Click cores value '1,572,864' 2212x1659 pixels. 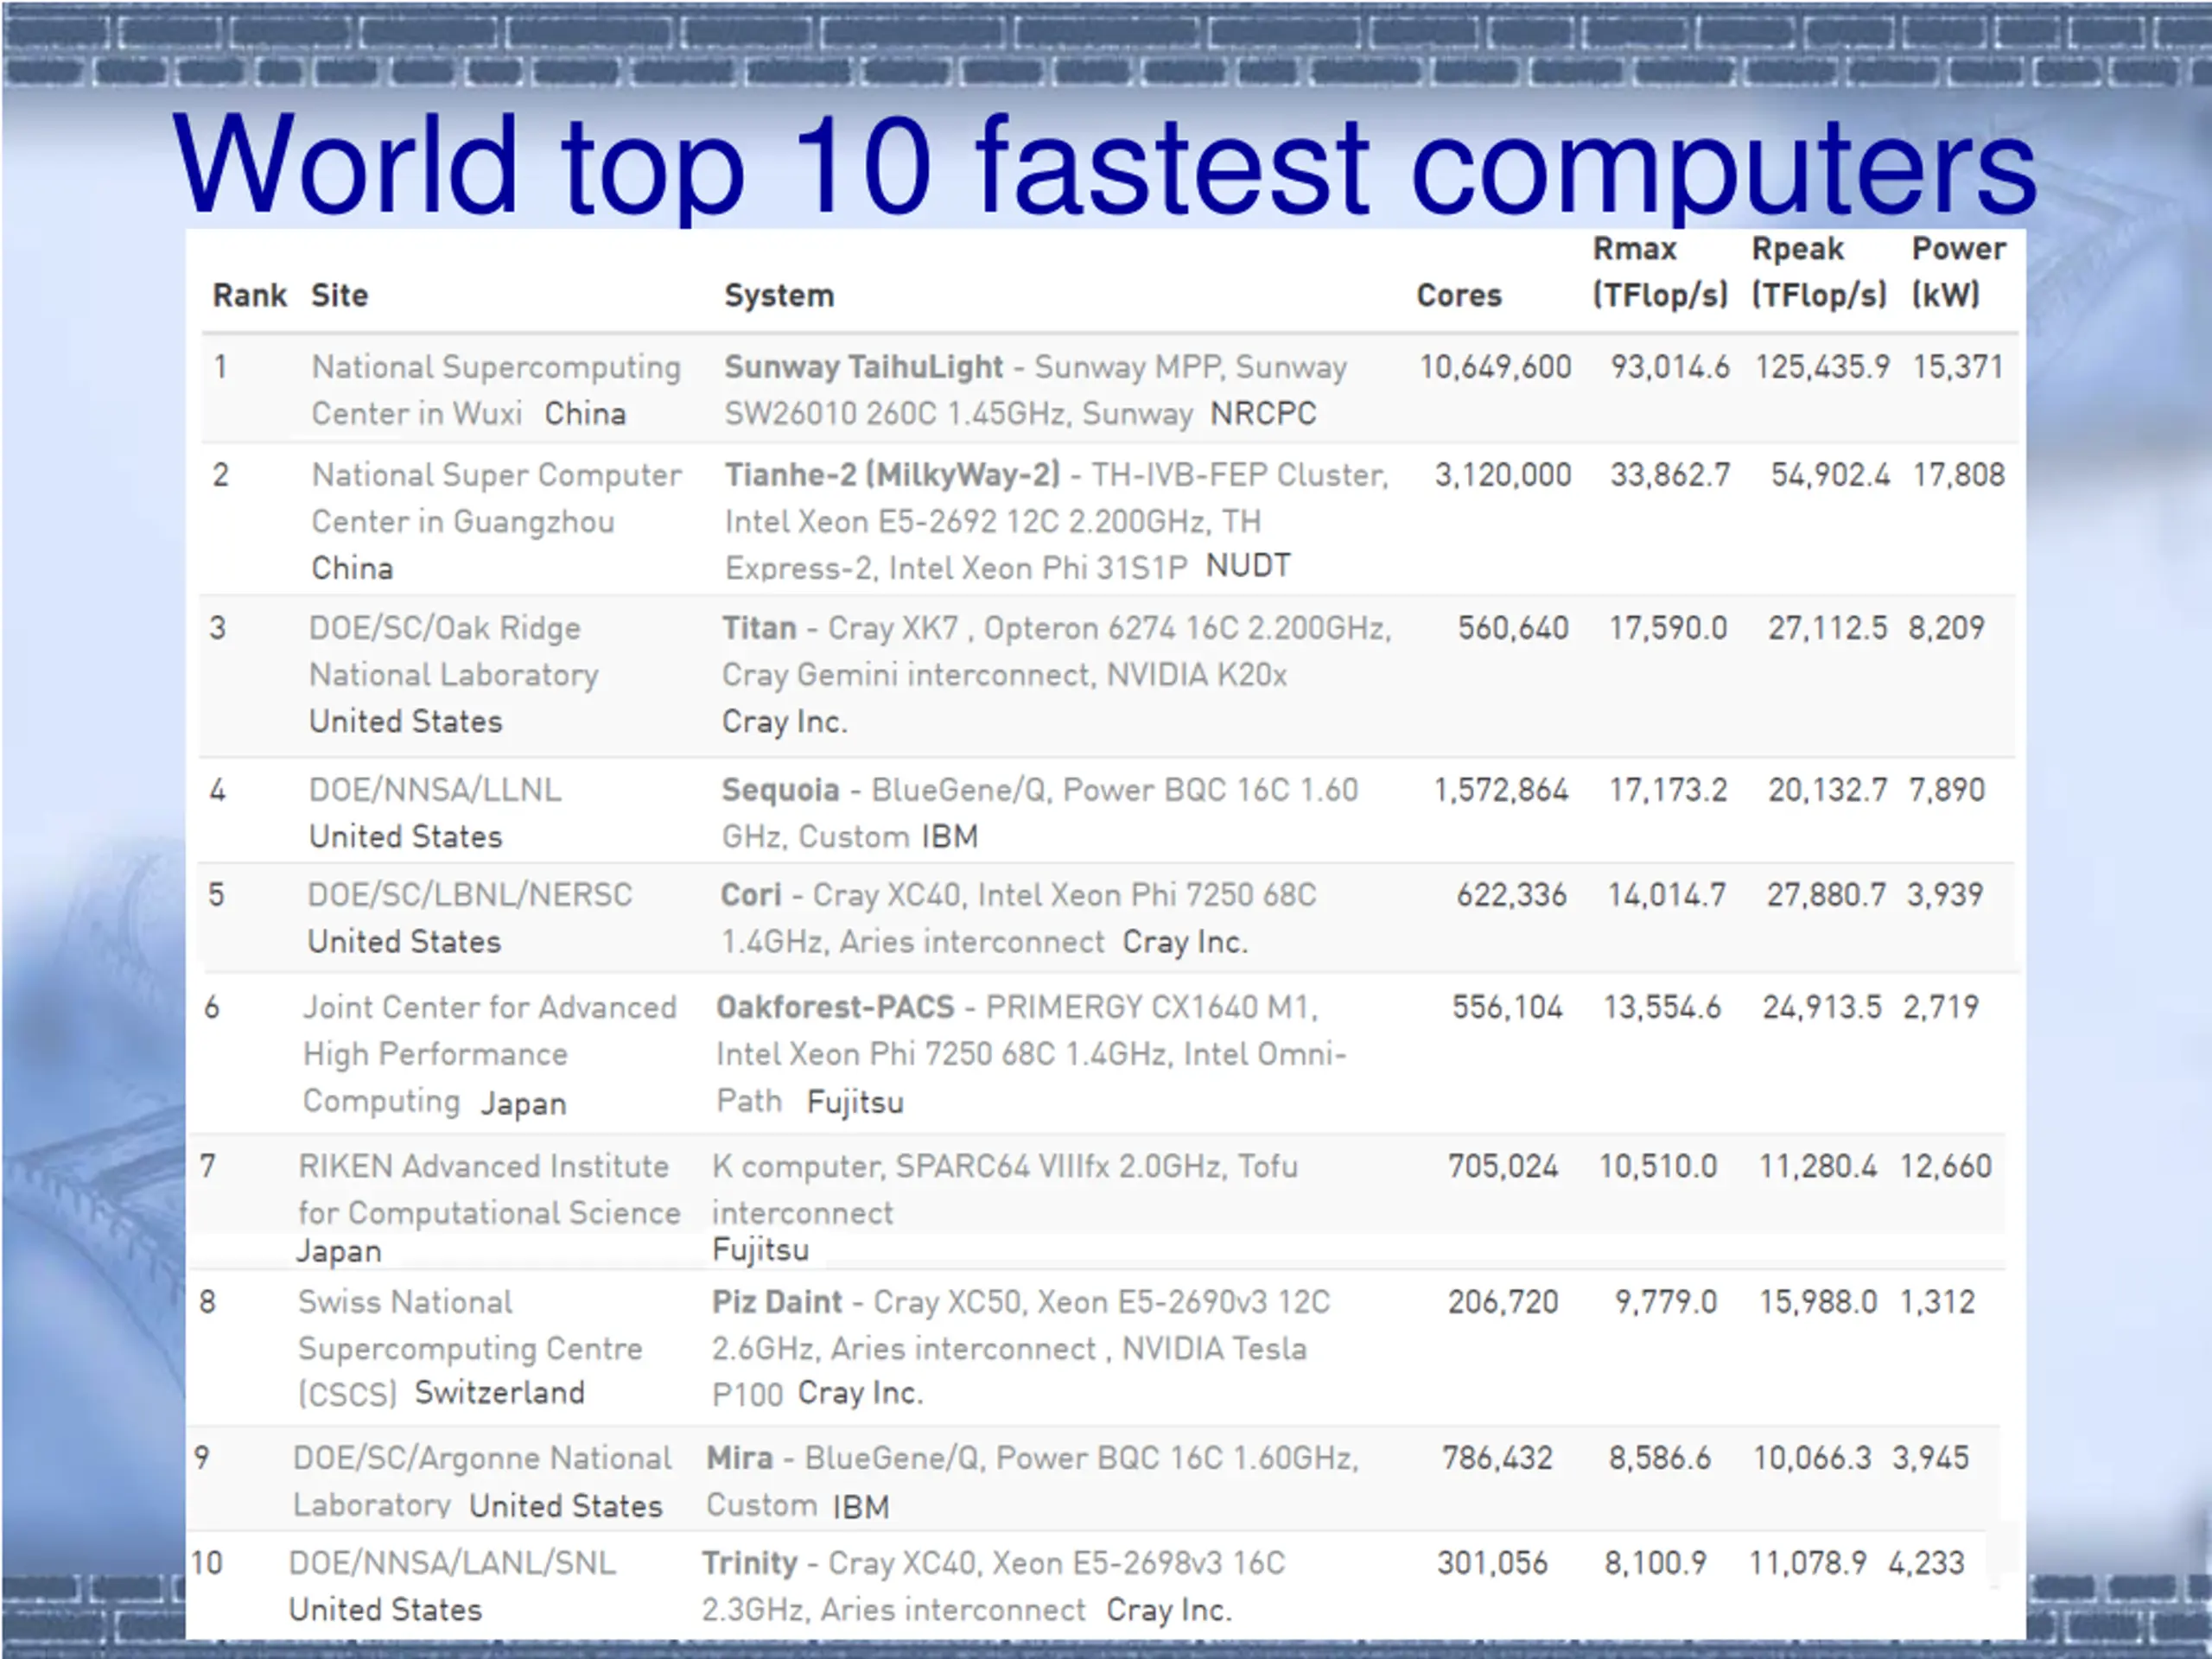click(1501, 790)
